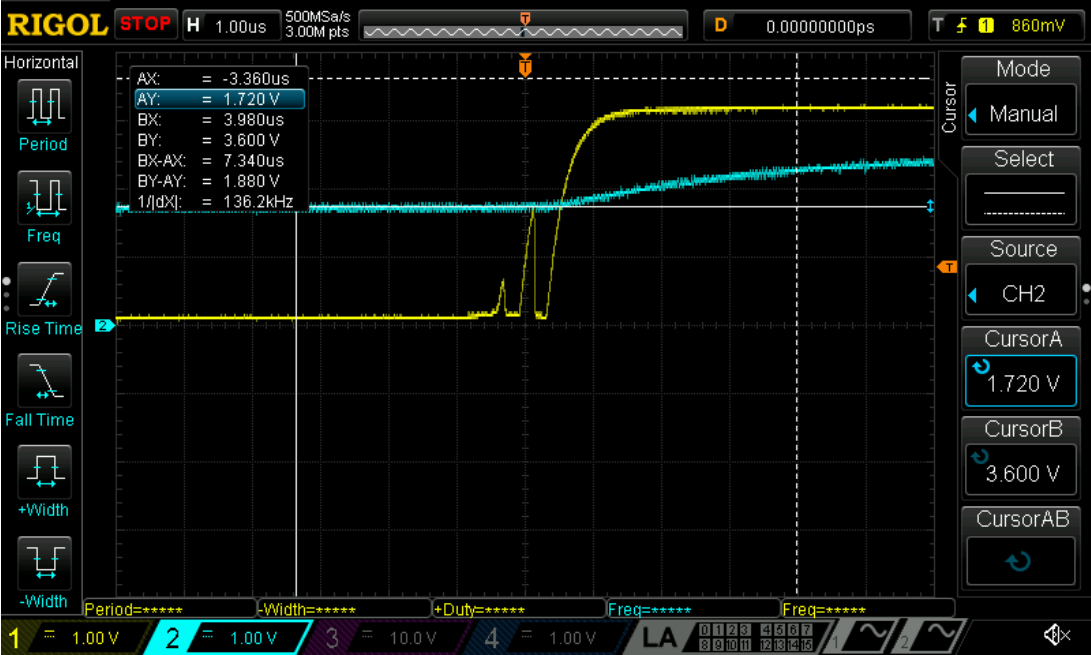The image size is (1091, 655).
Task: Collapse the Cursor side menu tab
Action: pos(948,108)
